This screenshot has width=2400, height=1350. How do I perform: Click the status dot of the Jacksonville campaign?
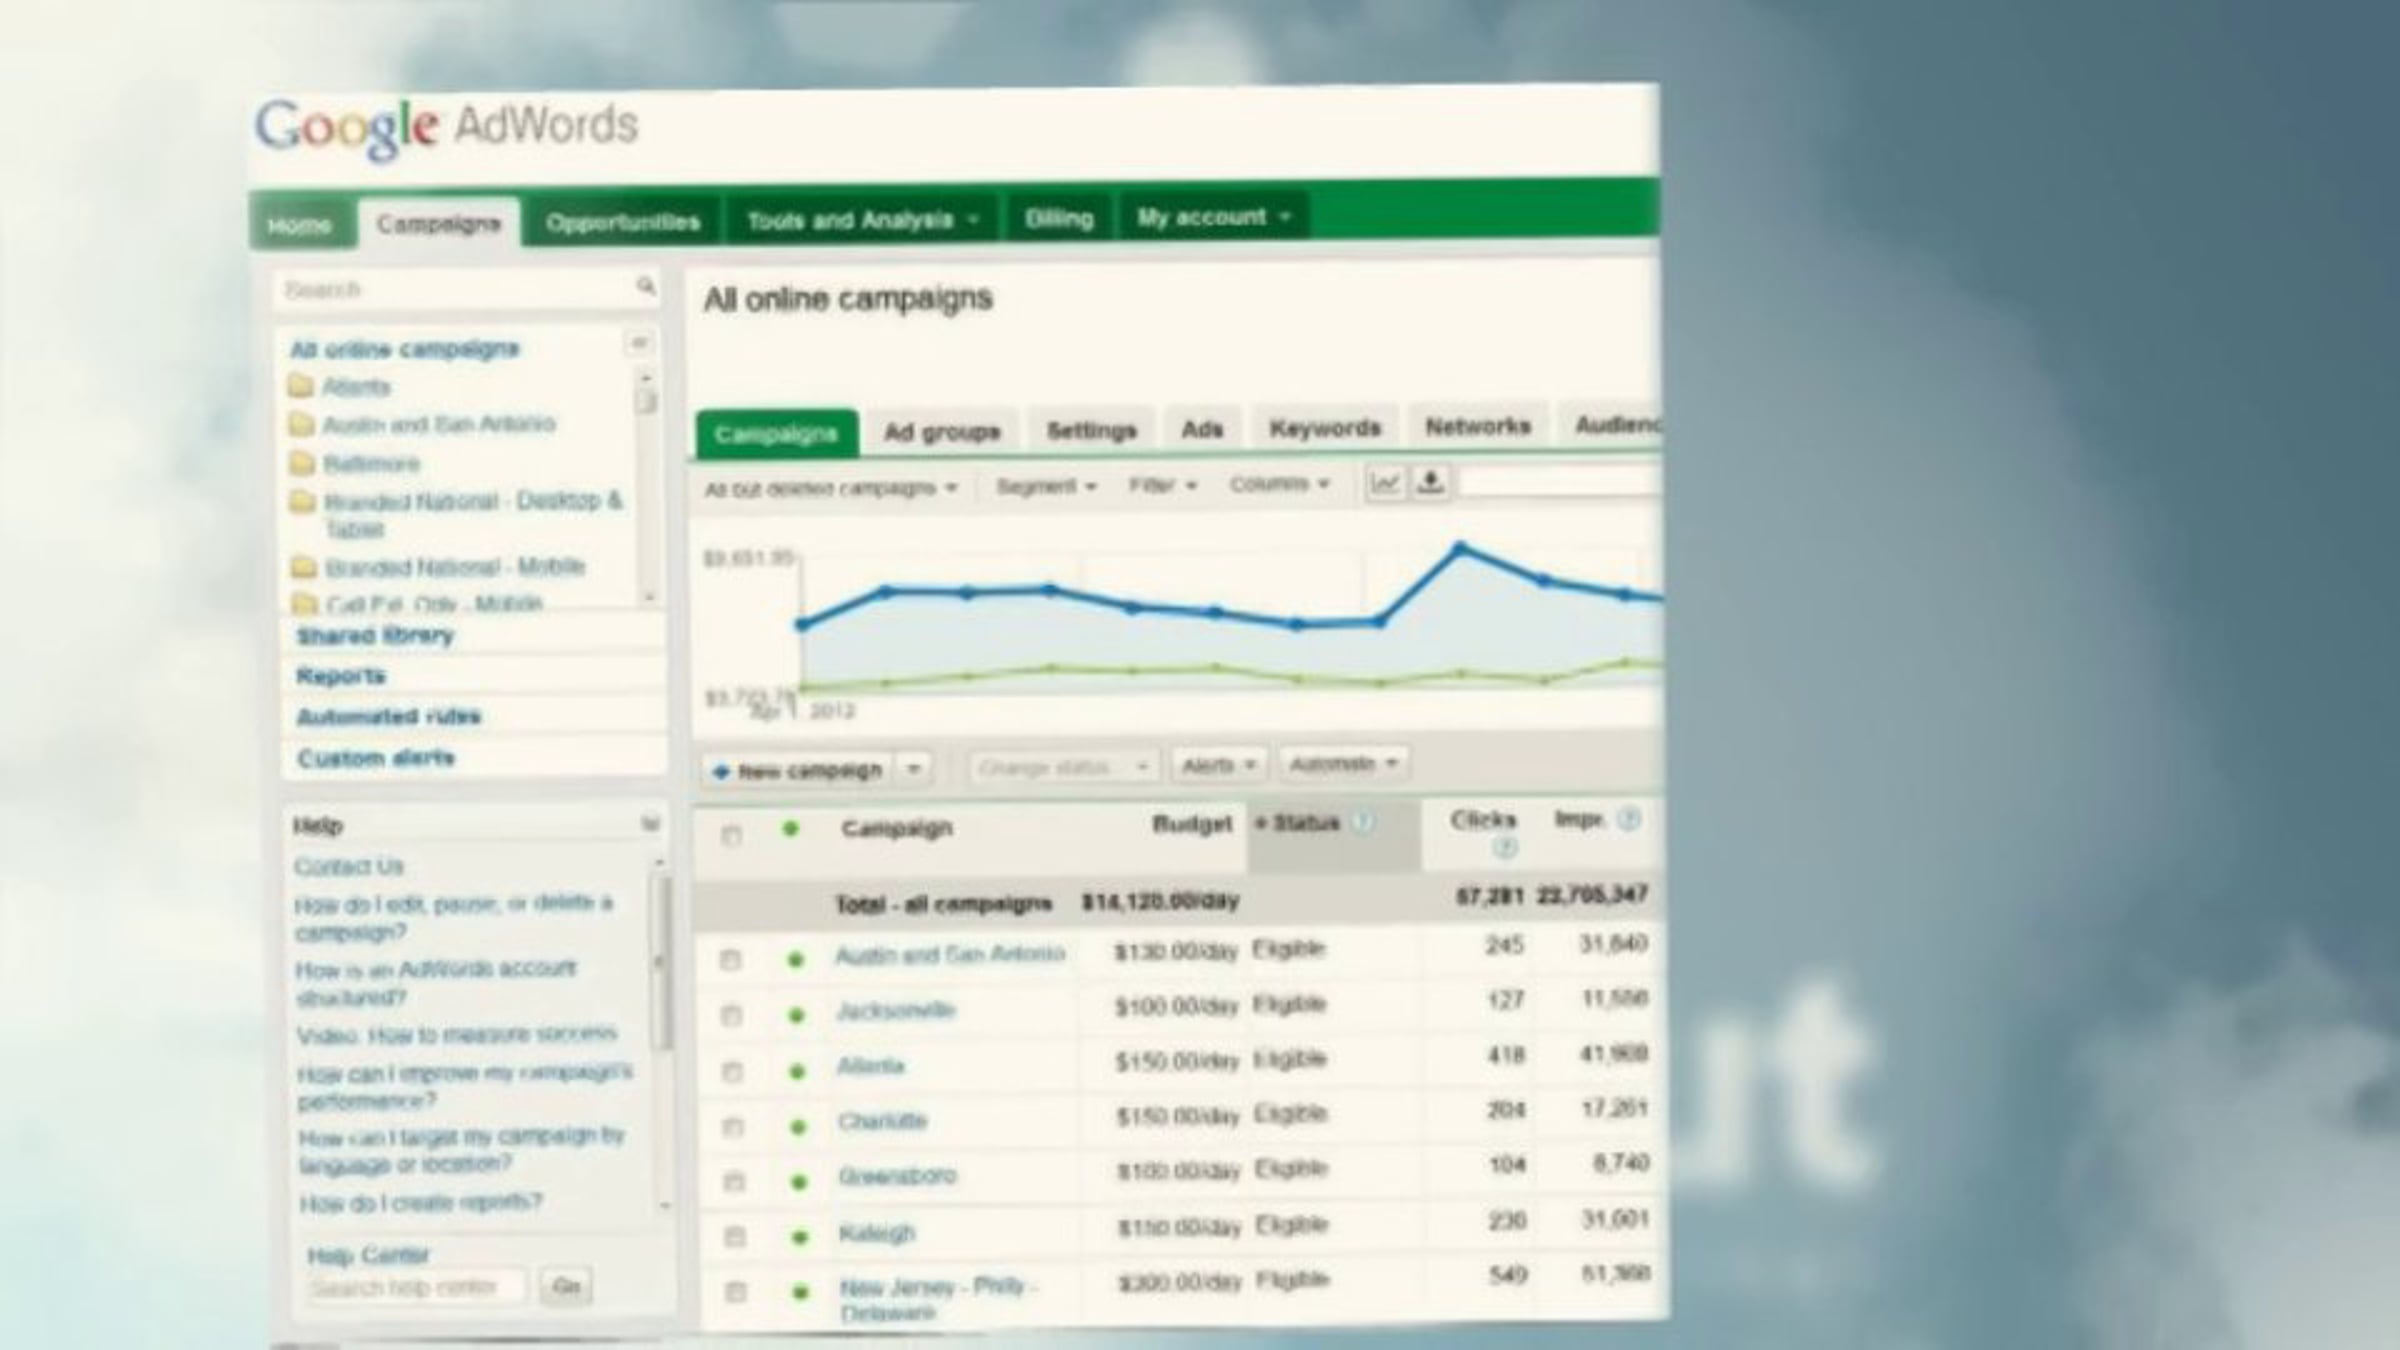(796, 1015)
